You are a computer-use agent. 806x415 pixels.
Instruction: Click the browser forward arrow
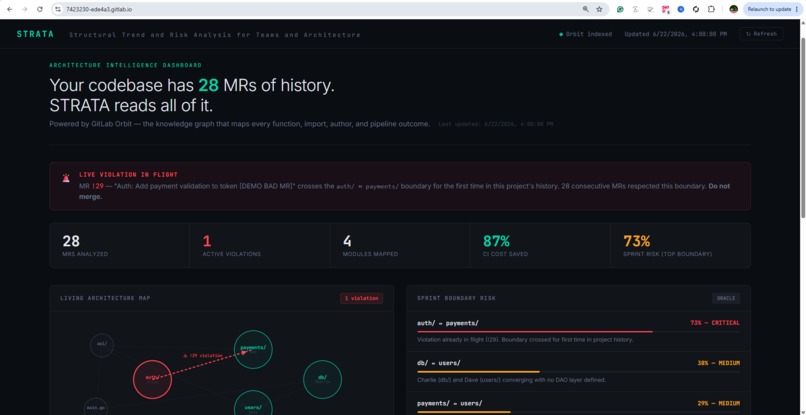coord(24,9)
